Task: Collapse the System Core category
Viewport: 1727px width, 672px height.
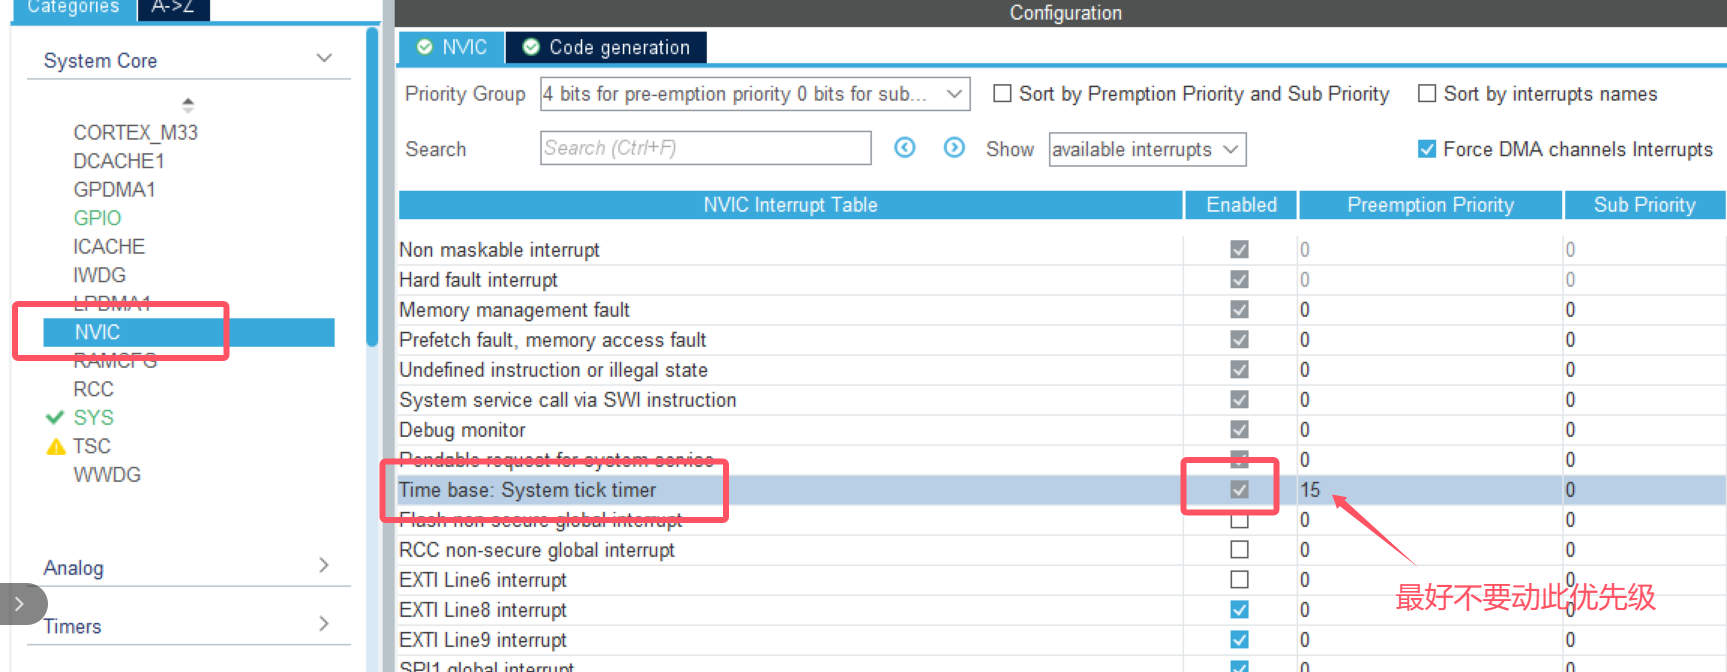Action: [324, 59]
